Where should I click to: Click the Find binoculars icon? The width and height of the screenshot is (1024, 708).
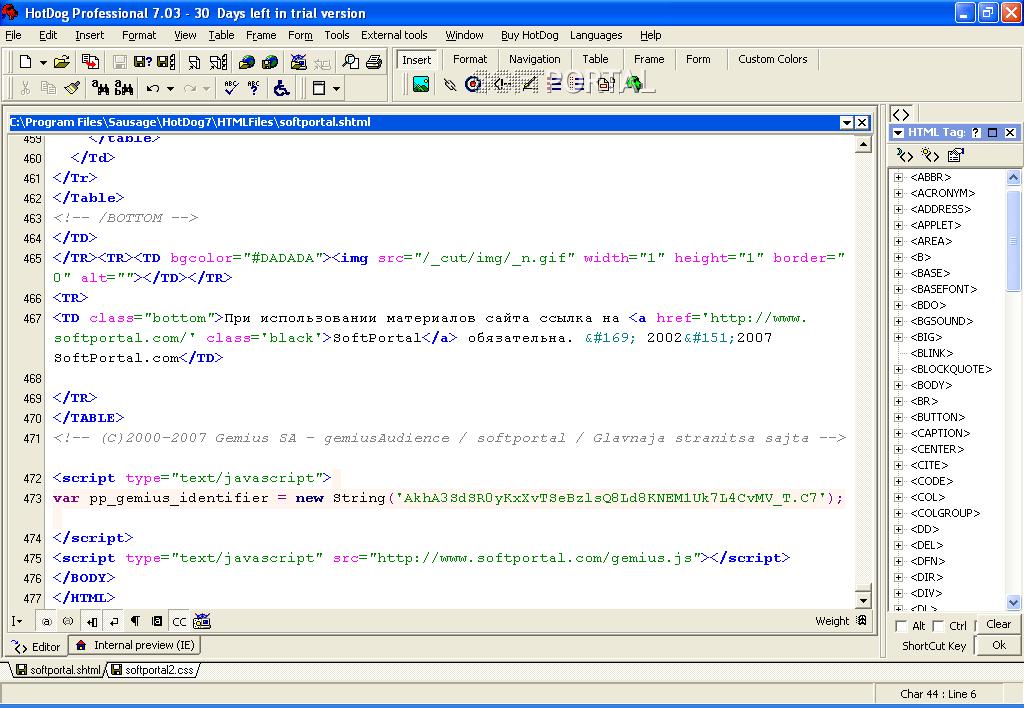pyautogui.click(x=100, y=88)
